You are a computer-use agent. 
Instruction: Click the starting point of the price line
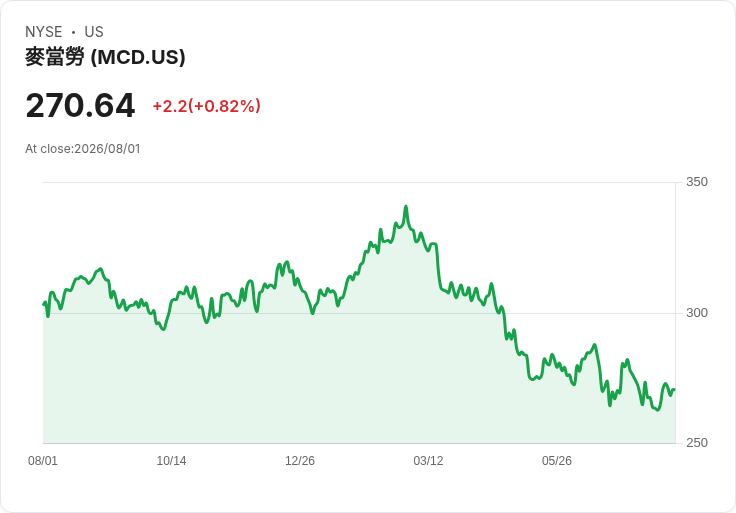44,304
